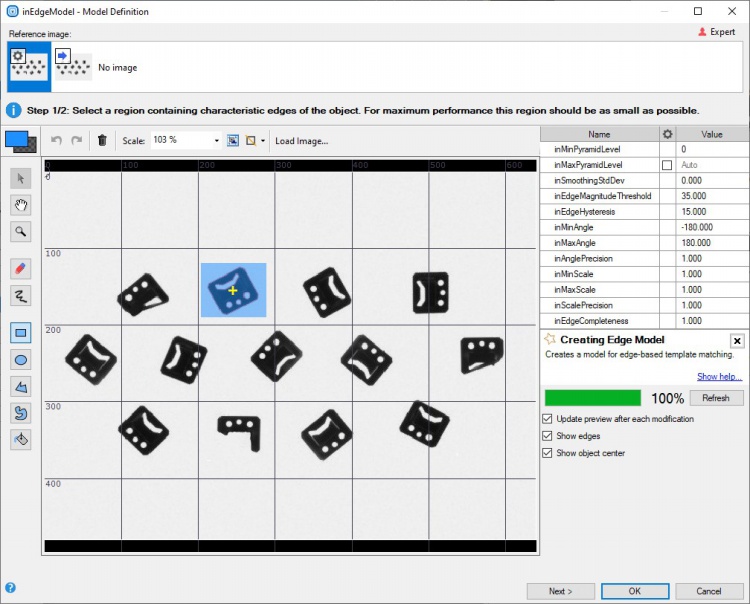
Task: Edit the inEdgeMagnitudeThreshold value field
Action: pyautogui.click(x=712, y=196)
